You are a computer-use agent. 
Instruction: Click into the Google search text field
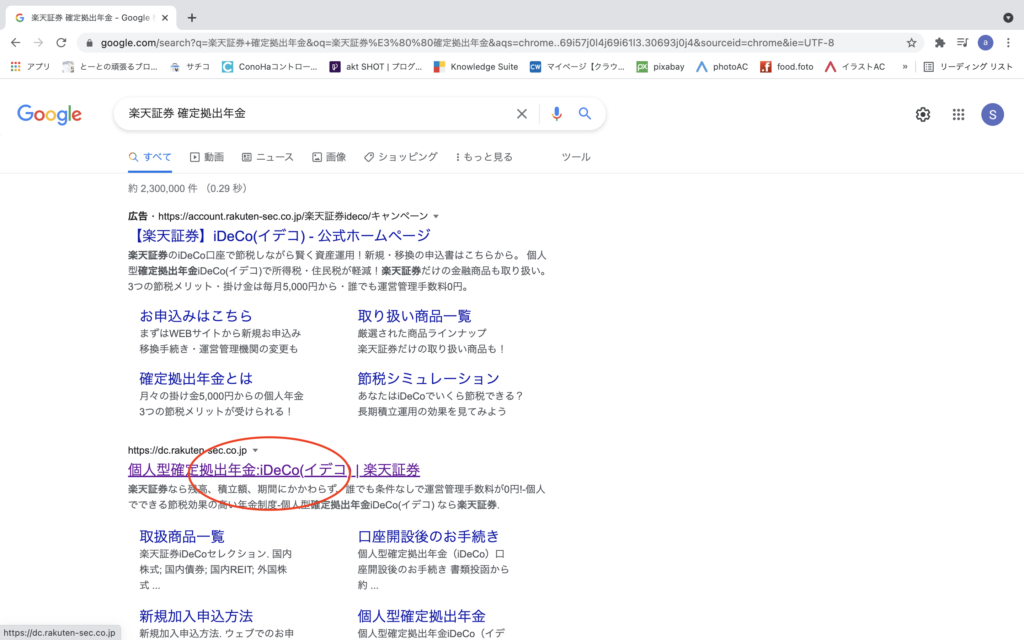310,114
